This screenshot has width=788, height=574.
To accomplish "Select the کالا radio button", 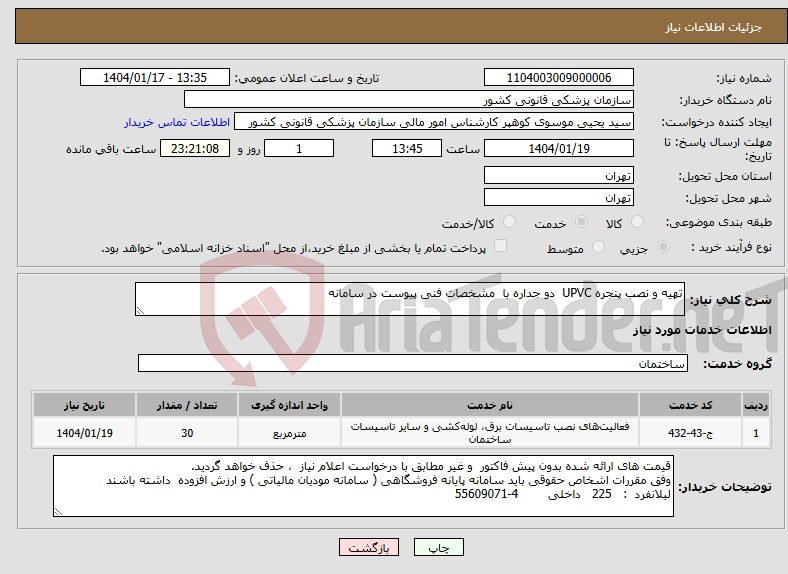I will coord(637,222).
